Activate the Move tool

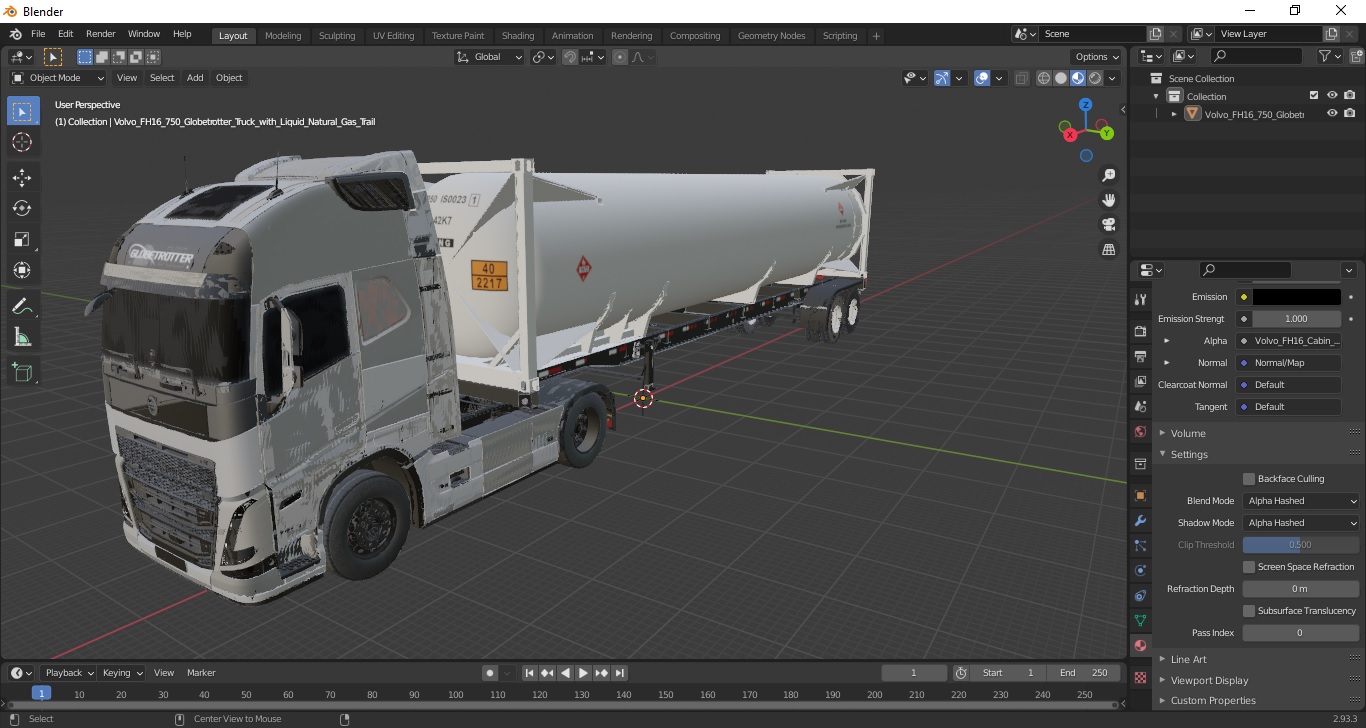pyautogui.click(x=22, y=178)
